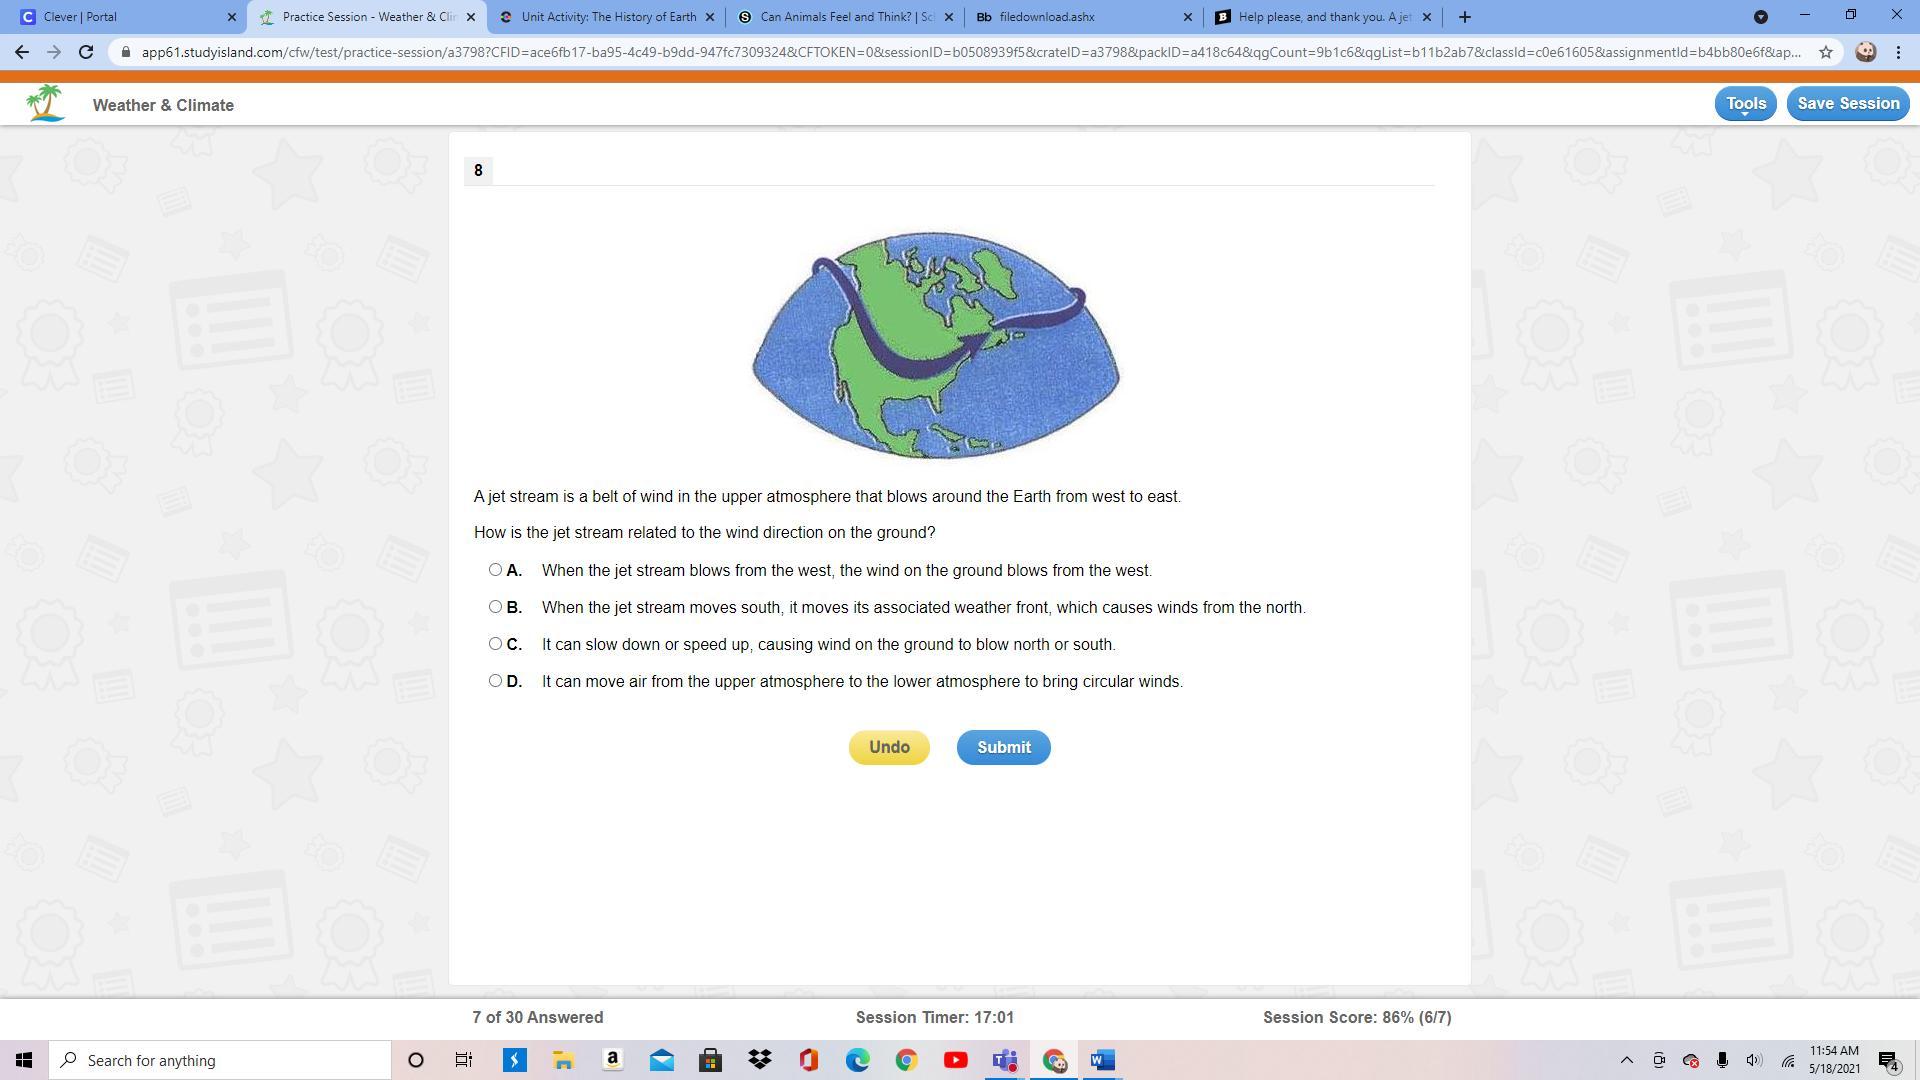The height and width of the screenshot is (1080, 1920).
Task: Select answer choice A radio button
Action: pyautogui.click(x=495, y=570)
